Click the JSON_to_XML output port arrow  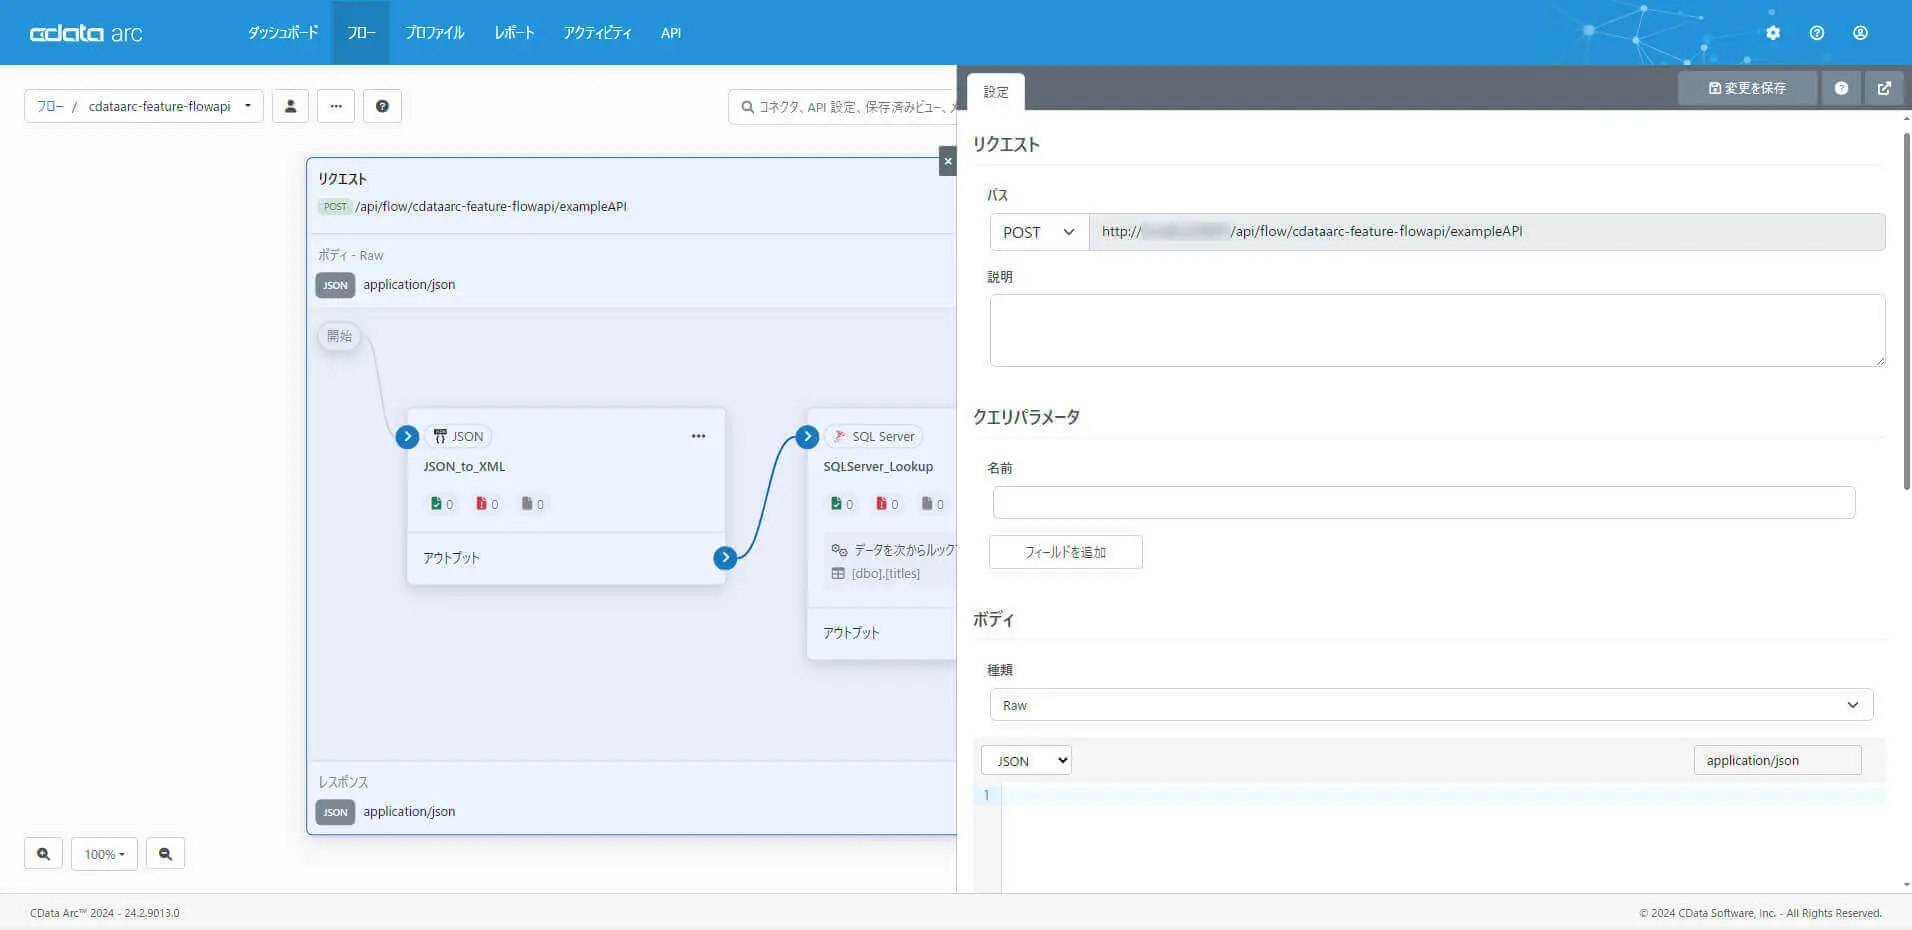(x=725, y=558)
